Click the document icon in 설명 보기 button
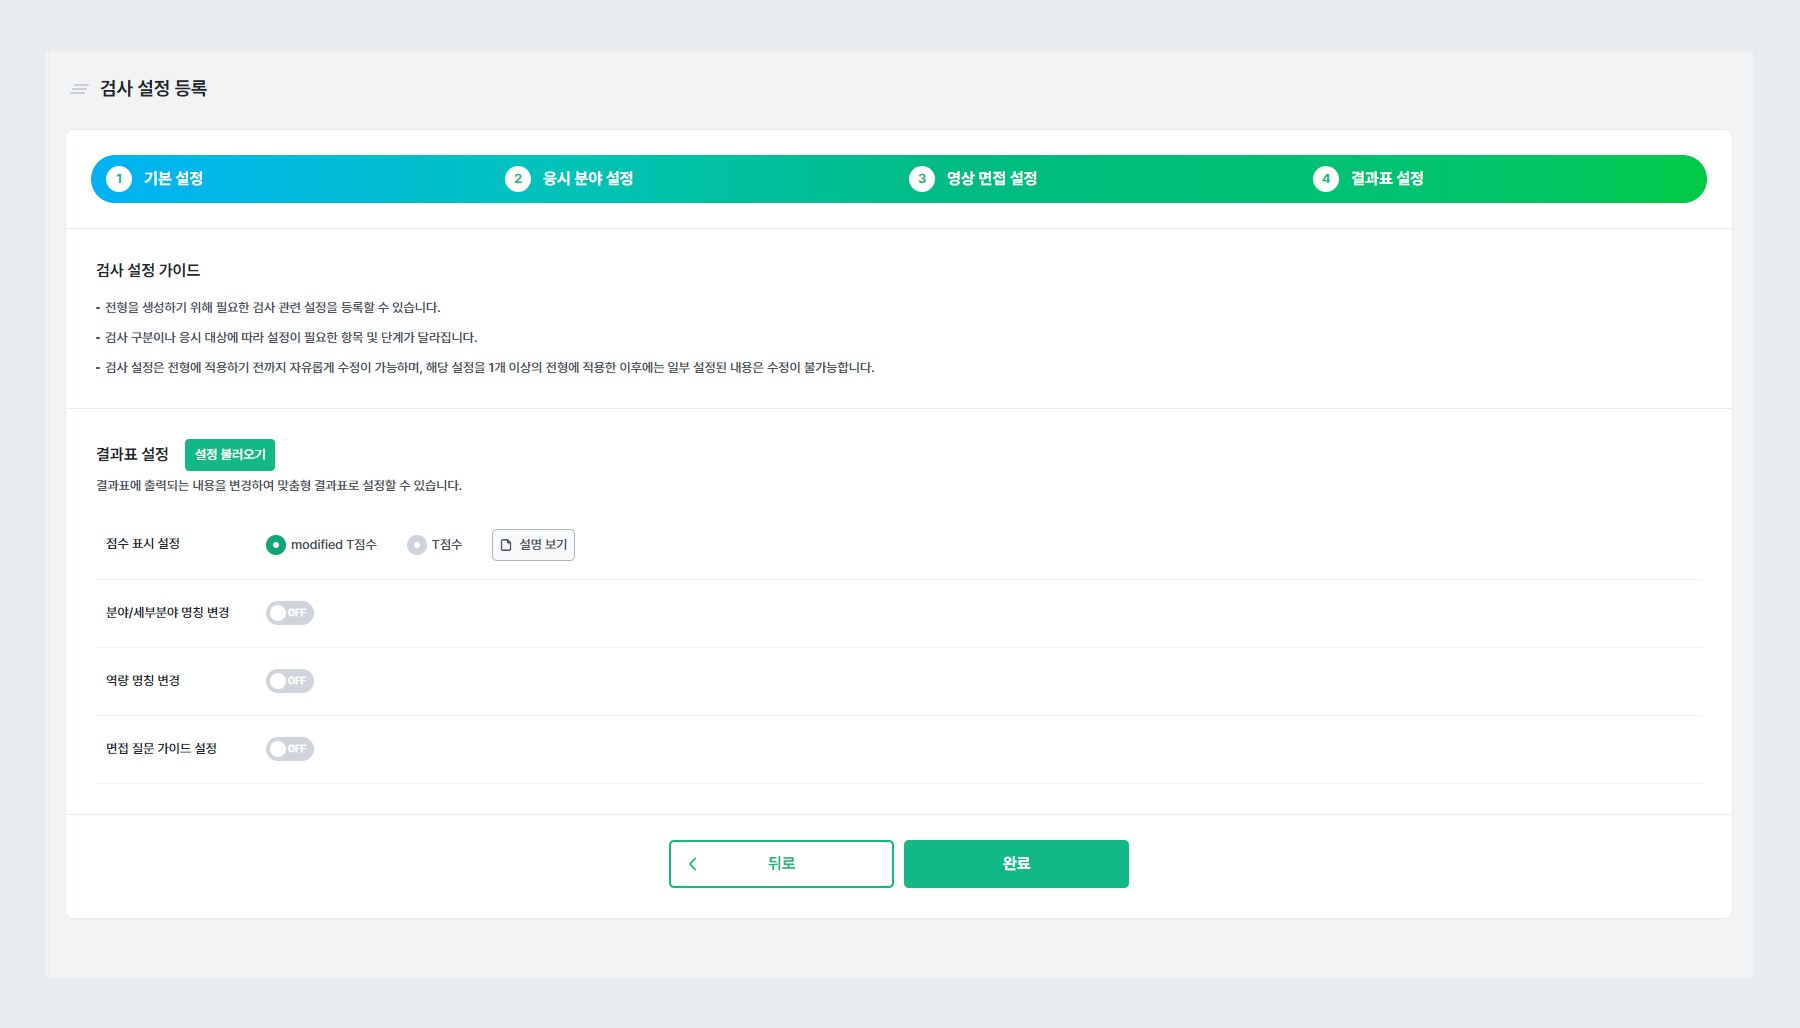Screen dimensions: 1800x1028 (506, 545)
